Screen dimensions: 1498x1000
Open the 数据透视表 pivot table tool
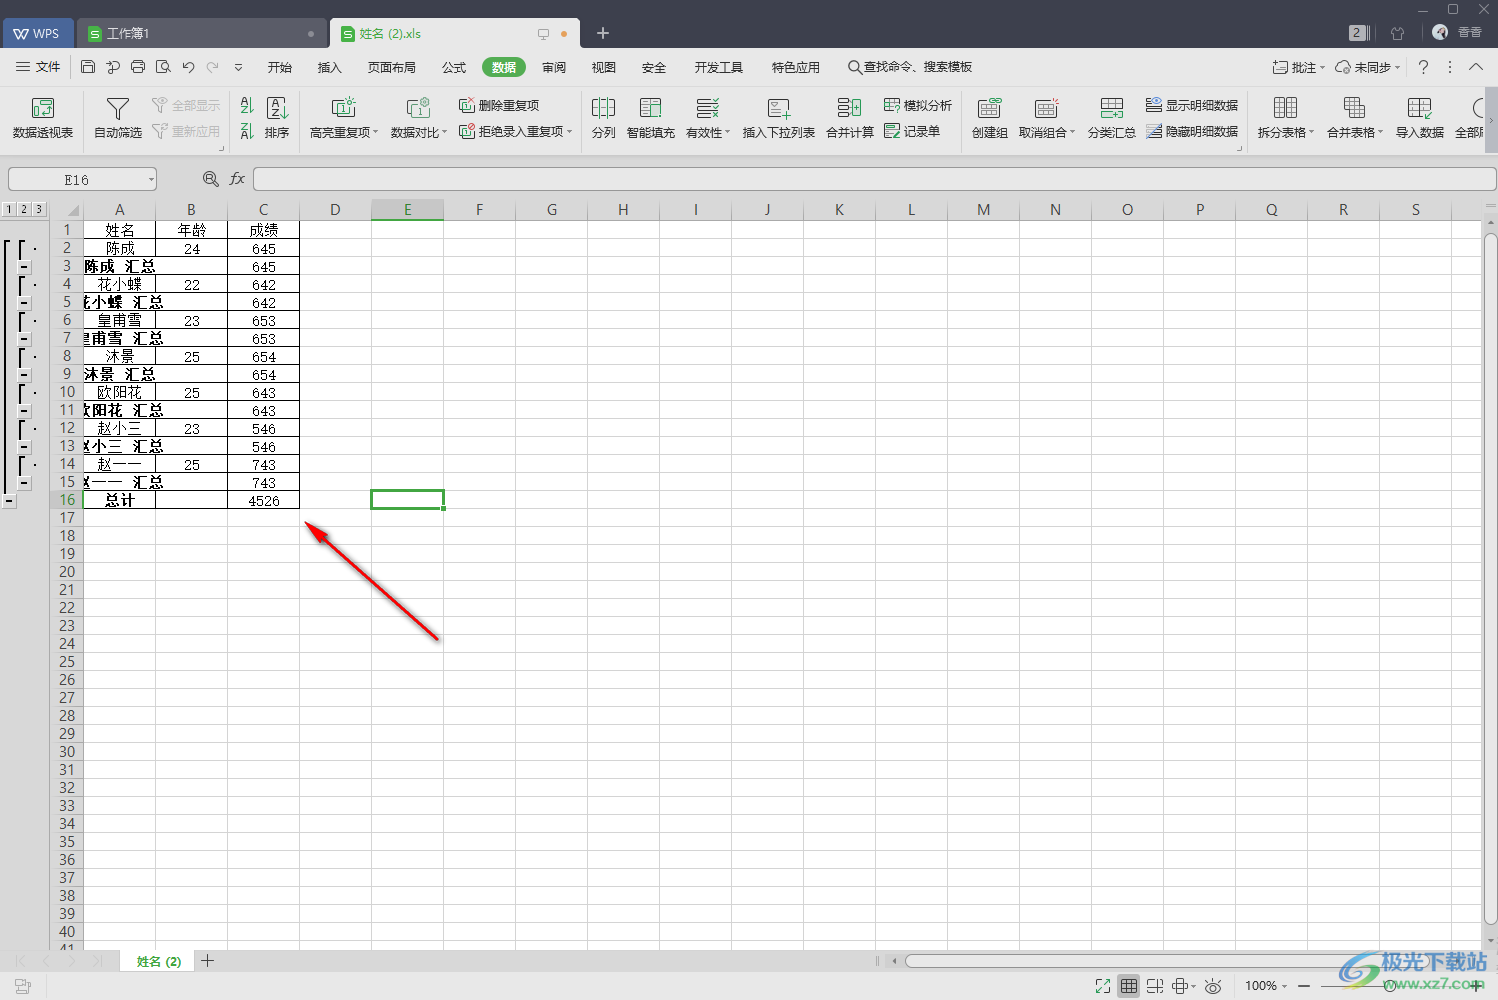(42, 118)
